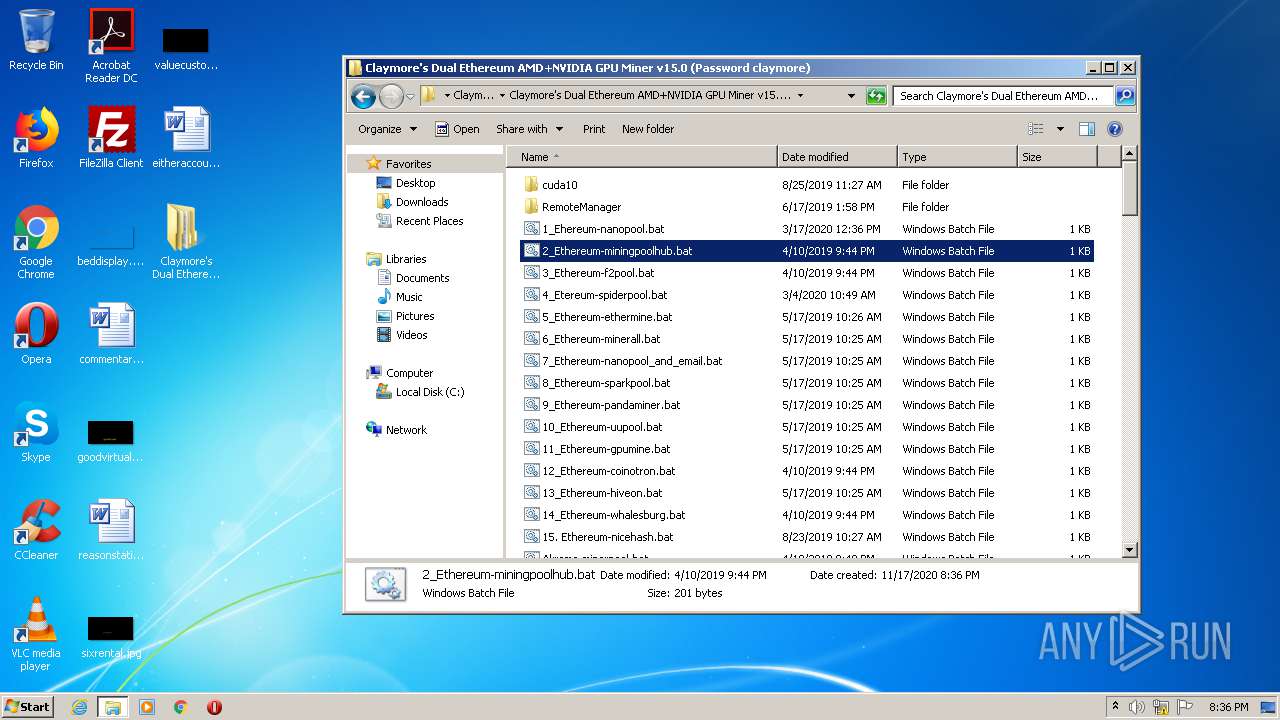
Task: Select Recent Places in navigation pane
Action: pos(429,221)
